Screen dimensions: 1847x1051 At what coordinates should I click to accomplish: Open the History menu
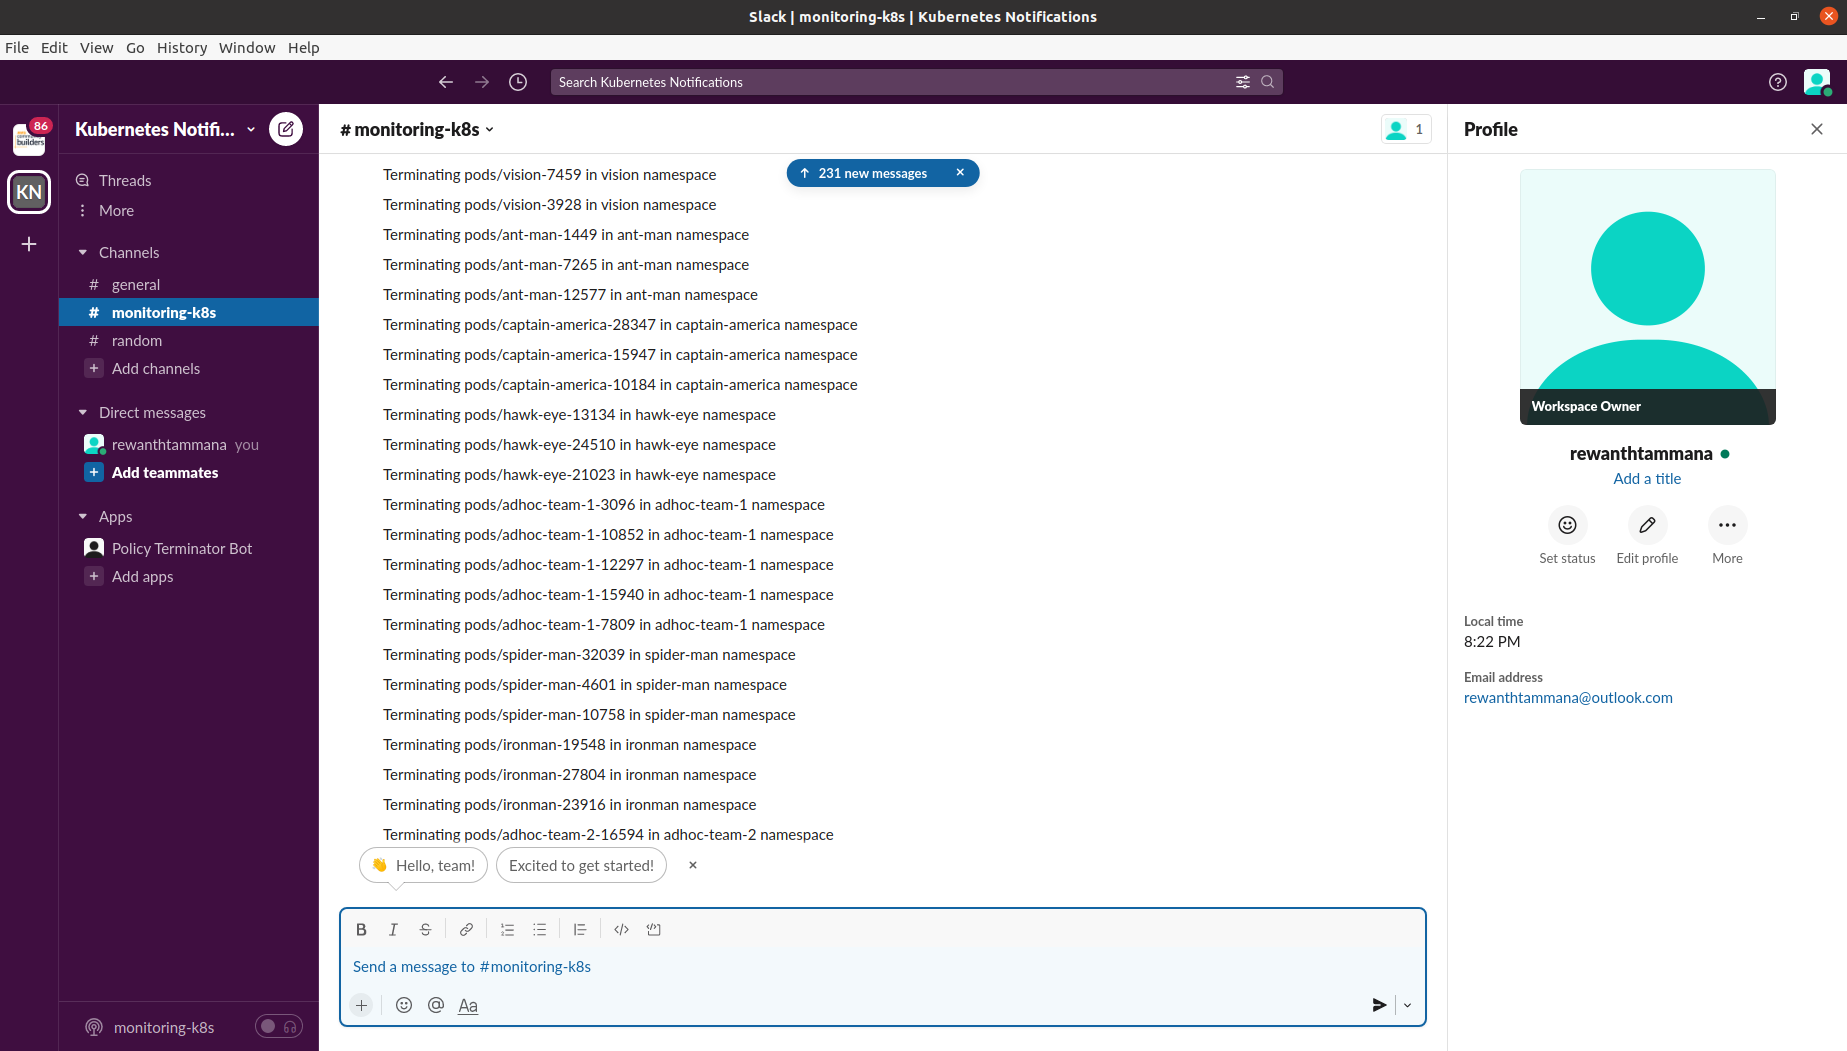182,47
